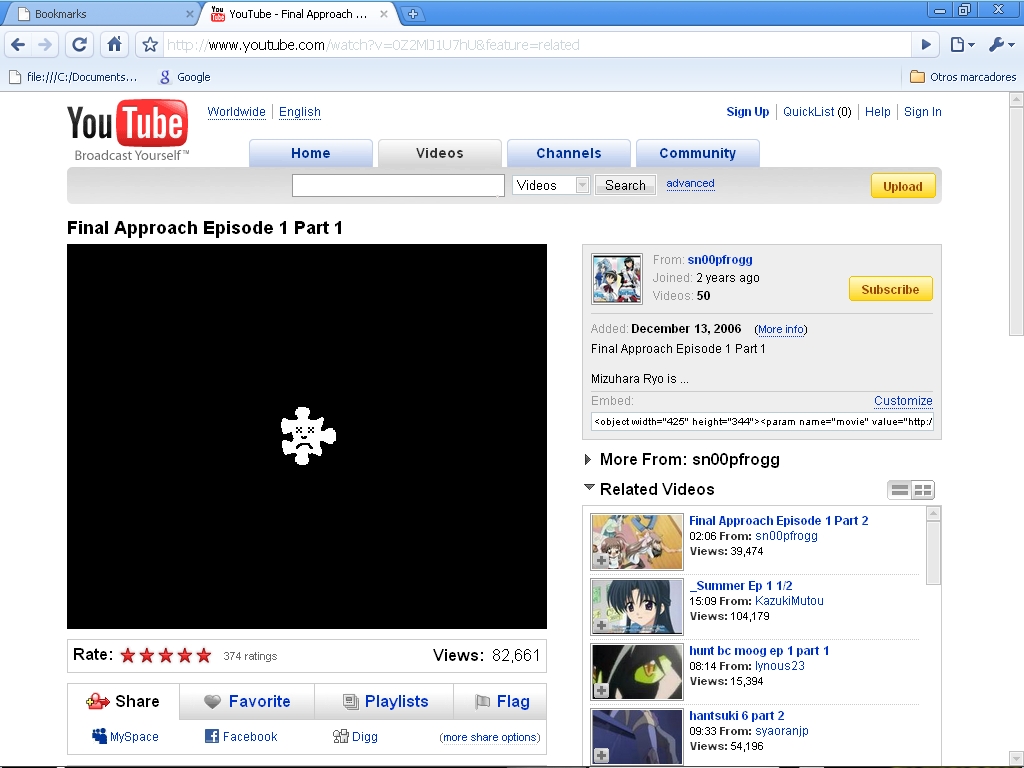Share the video to Facebook

(241, 737)
